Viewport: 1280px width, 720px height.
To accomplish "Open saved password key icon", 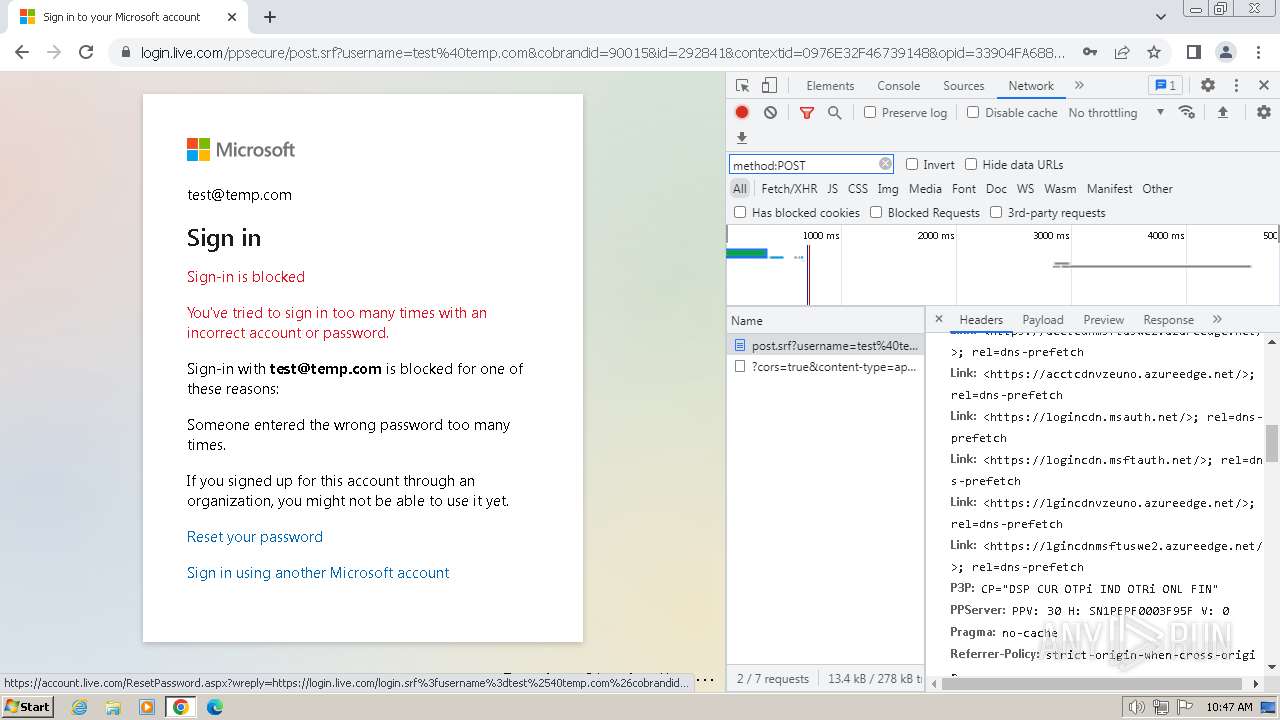I will 1090,52.
